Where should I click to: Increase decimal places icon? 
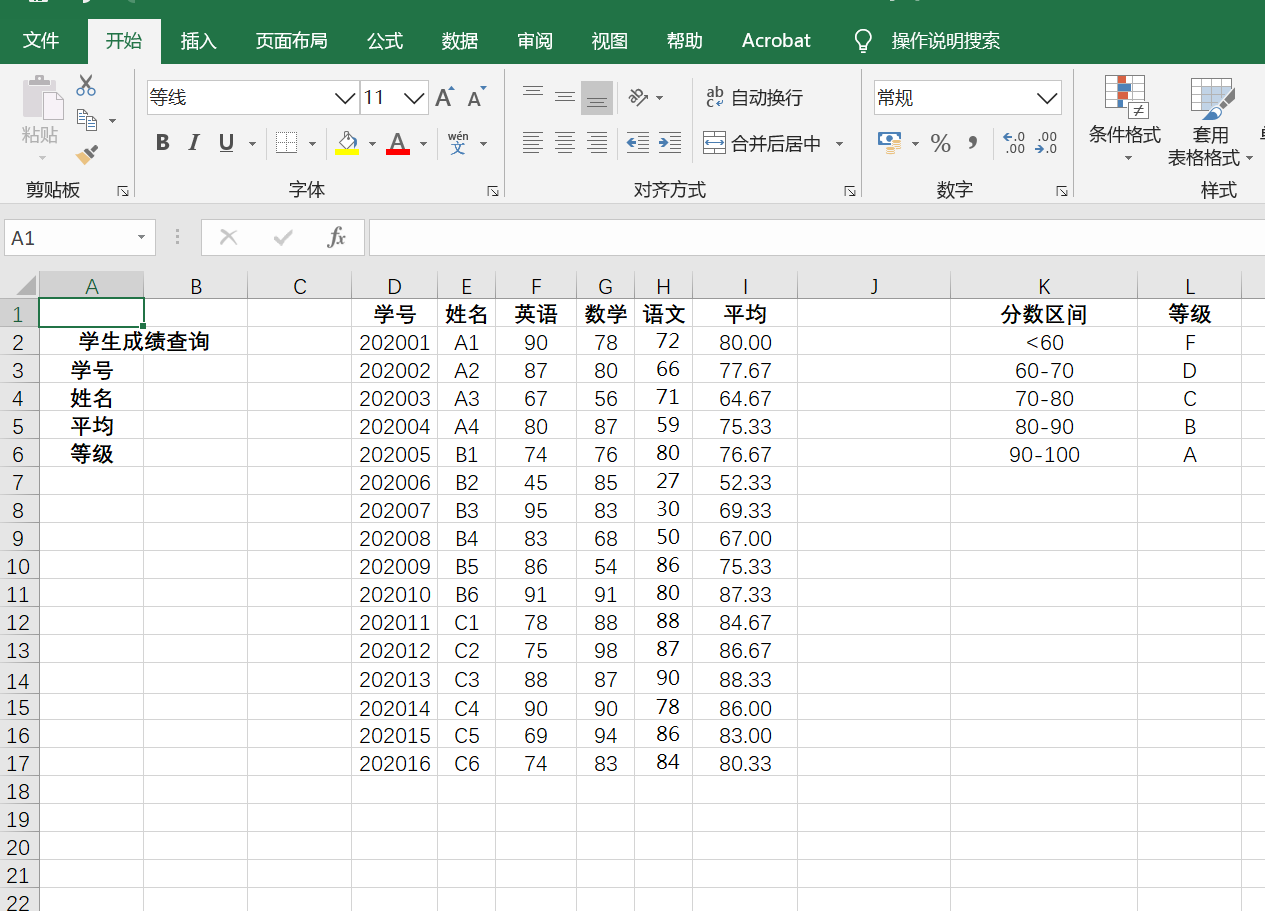coord(1013,143)
